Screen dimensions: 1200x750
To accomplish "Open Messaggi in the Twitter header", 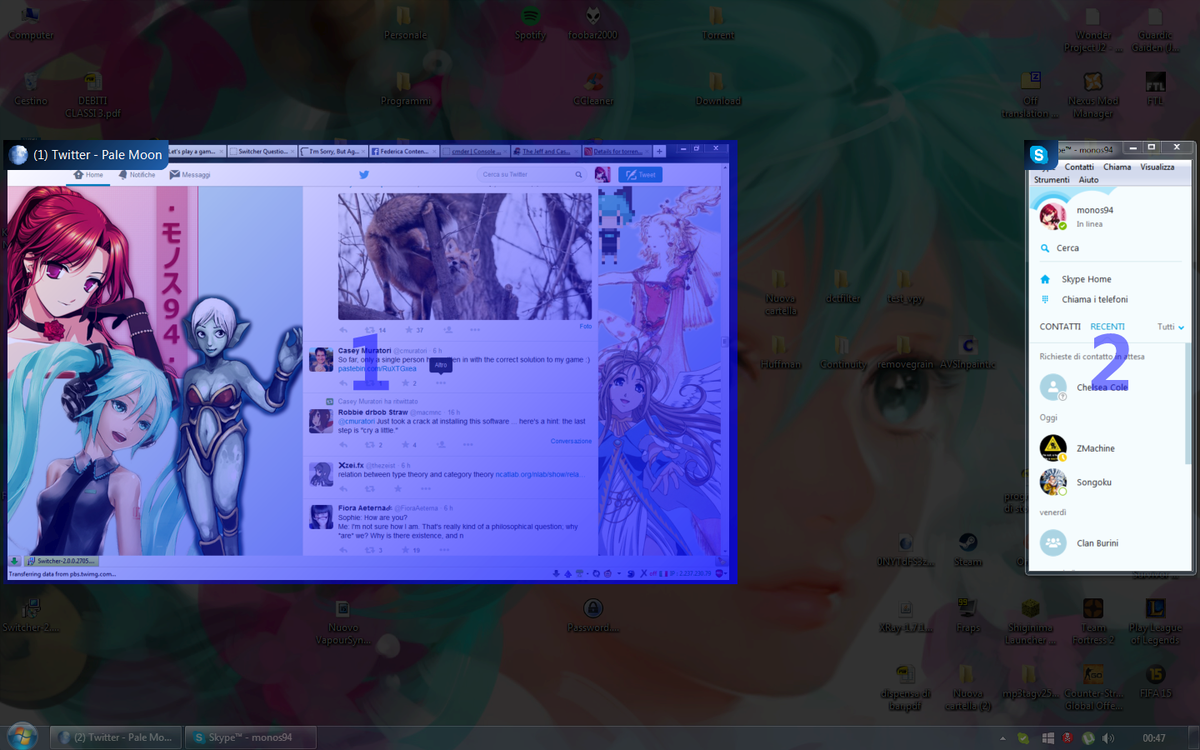I will point(190,175).
